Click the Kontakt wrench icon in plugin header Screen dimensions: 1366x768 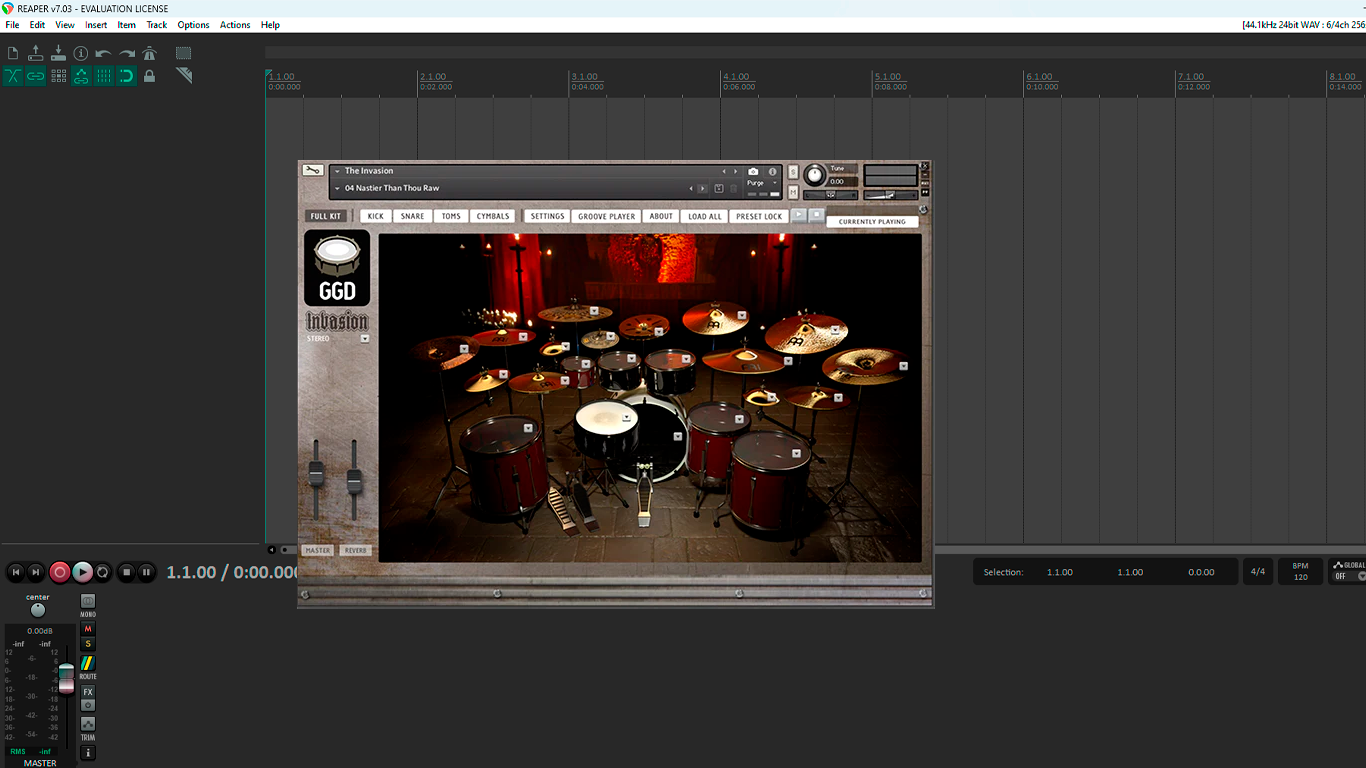313,170
